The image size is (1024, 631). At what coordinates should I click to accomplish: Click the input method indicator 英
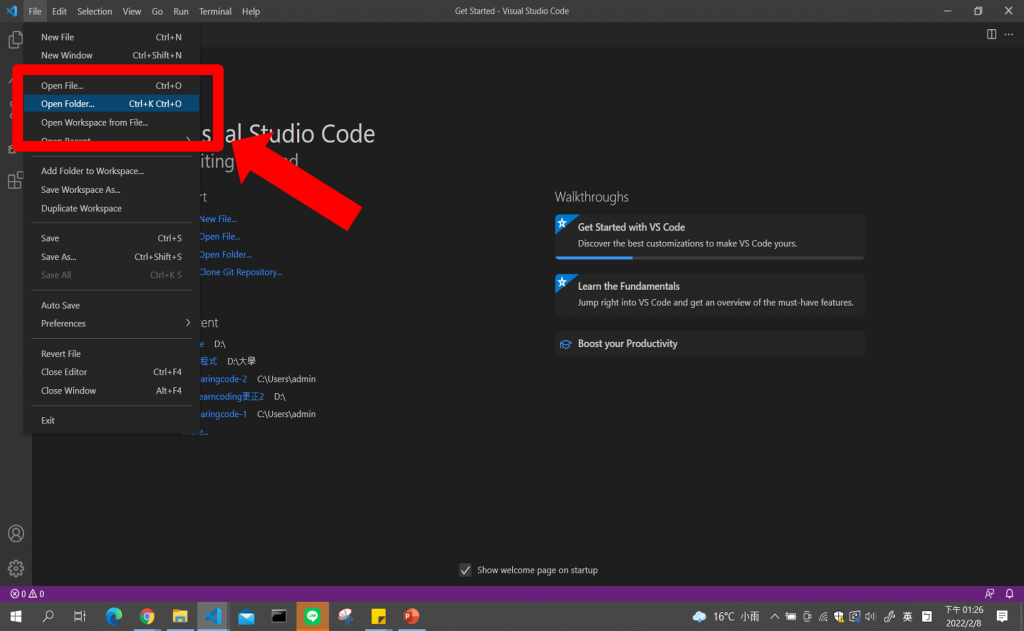pyautogui.click(x=907, y=616)
